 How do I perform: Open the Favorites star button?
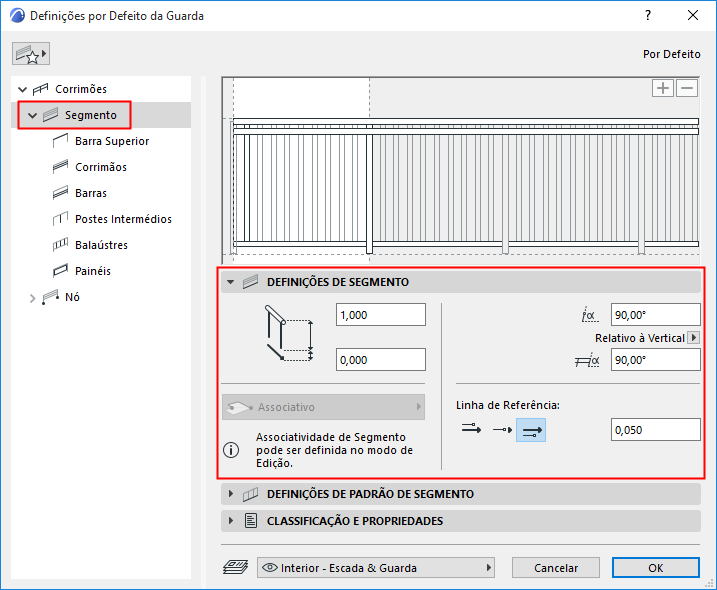click(31, 54)
